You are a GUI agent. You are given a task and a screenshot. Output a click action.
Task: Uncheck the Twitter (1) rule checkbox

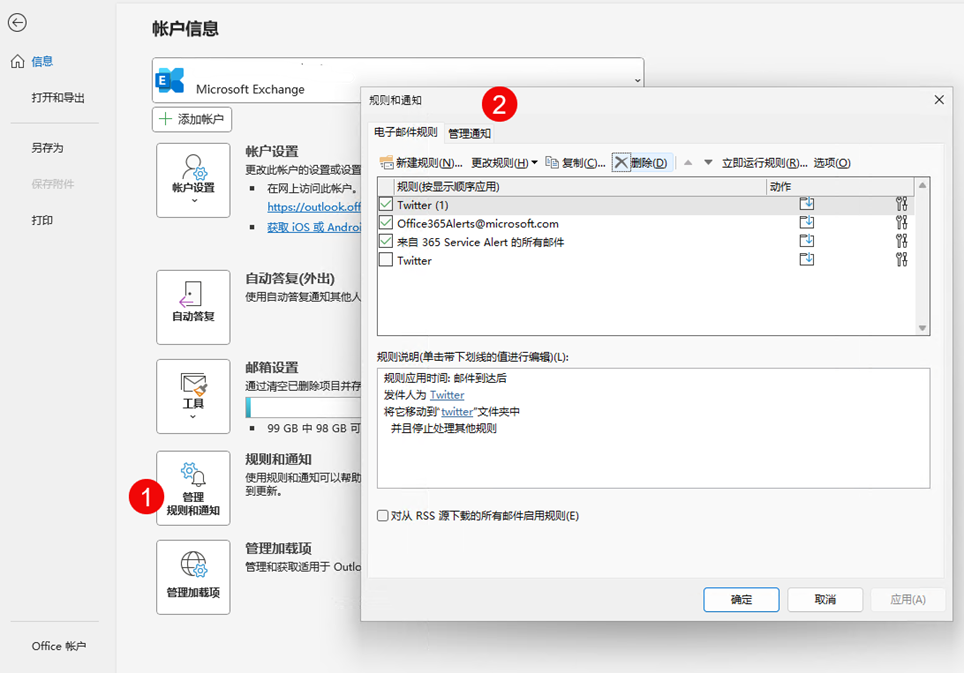[x=386, y=204]
